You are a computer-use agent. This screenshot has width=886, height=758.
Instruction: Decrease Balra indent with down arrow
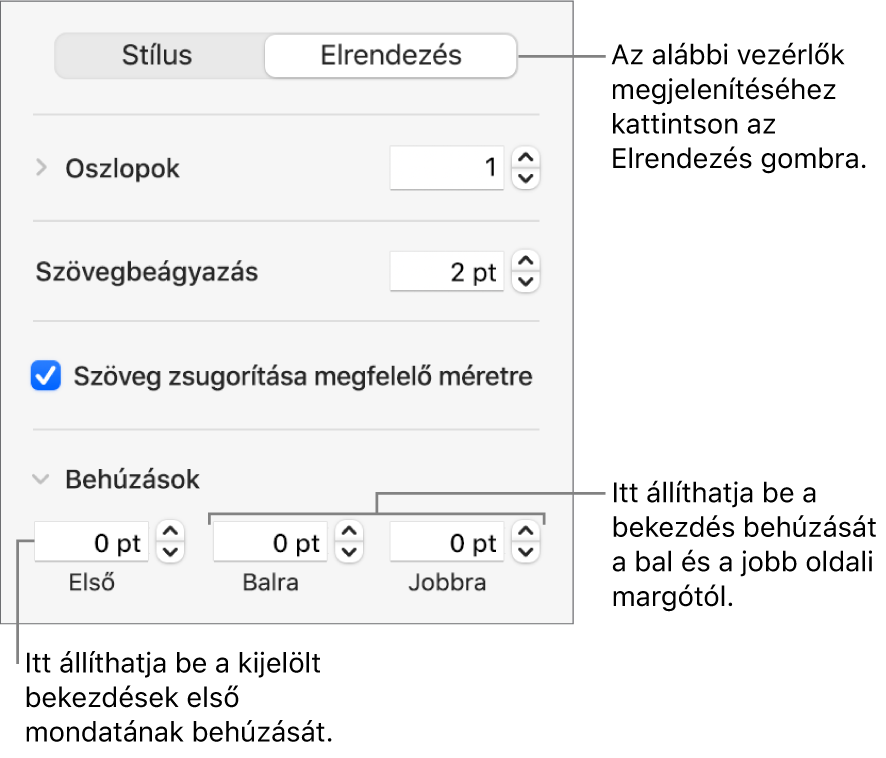348,552
